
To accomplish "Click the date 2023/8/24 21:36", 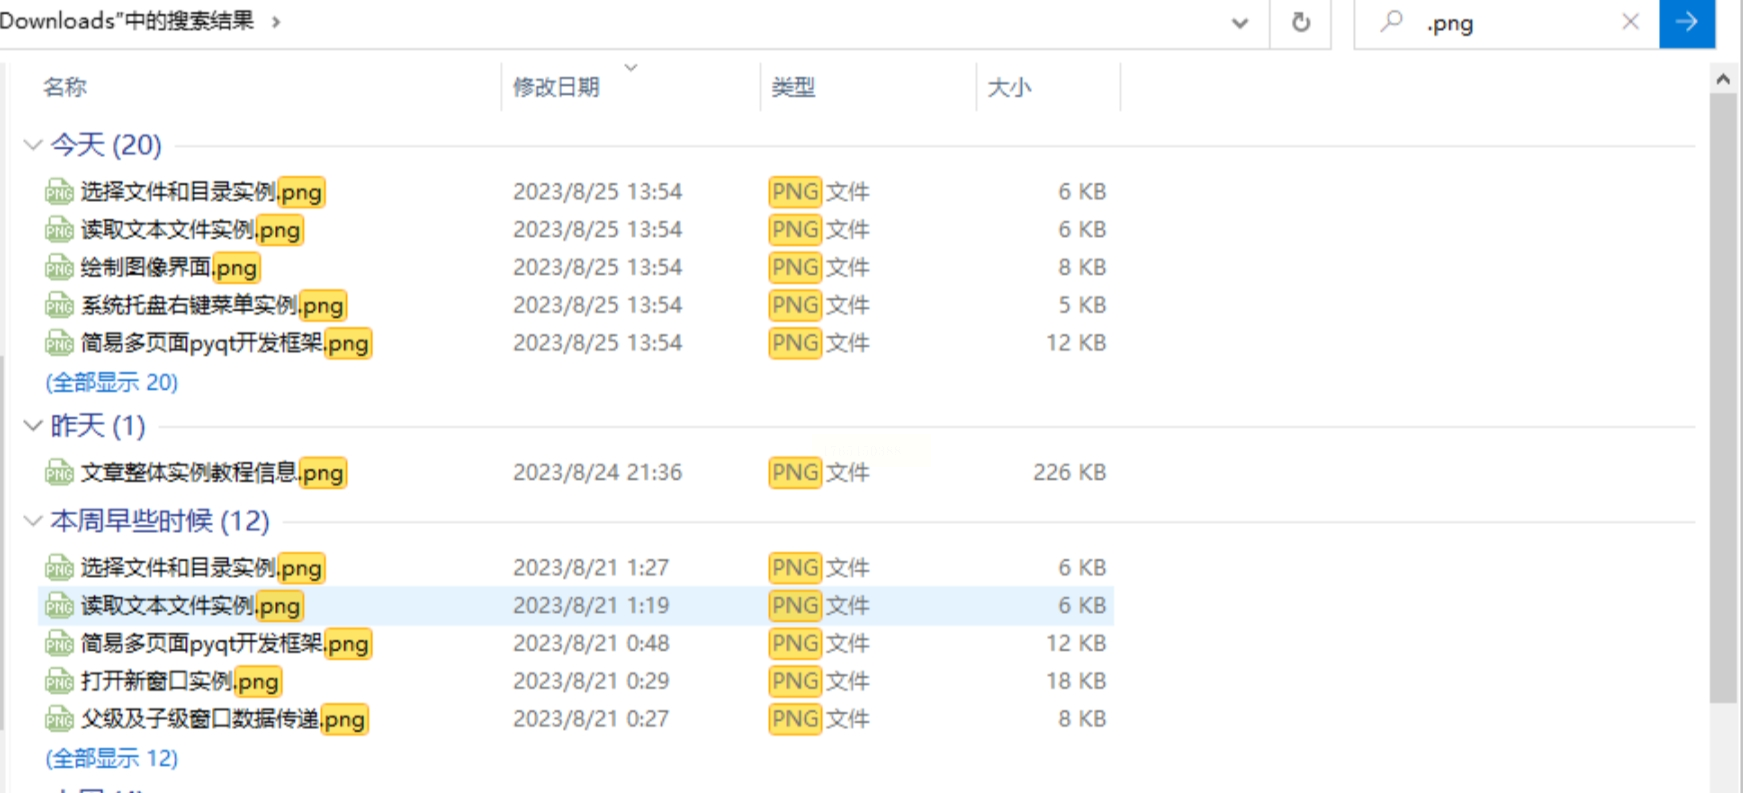I will (597, 472).
